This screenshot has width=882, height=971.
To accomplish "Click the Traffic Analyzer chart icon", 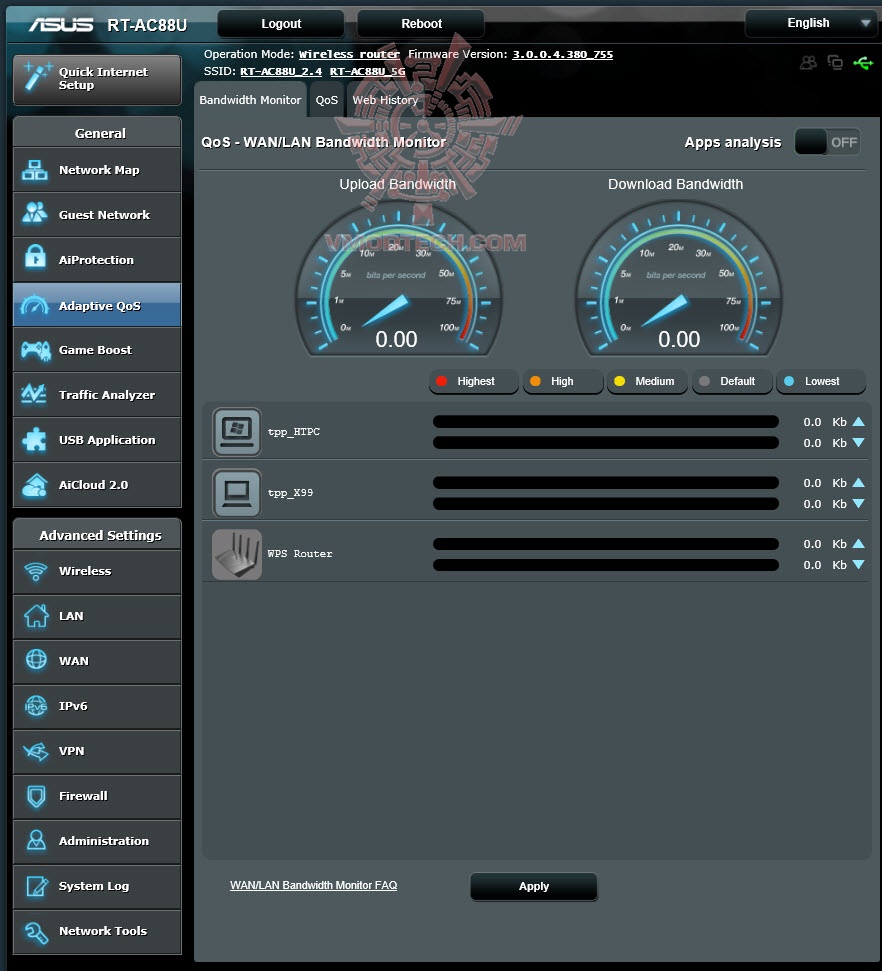I will 34,394.
